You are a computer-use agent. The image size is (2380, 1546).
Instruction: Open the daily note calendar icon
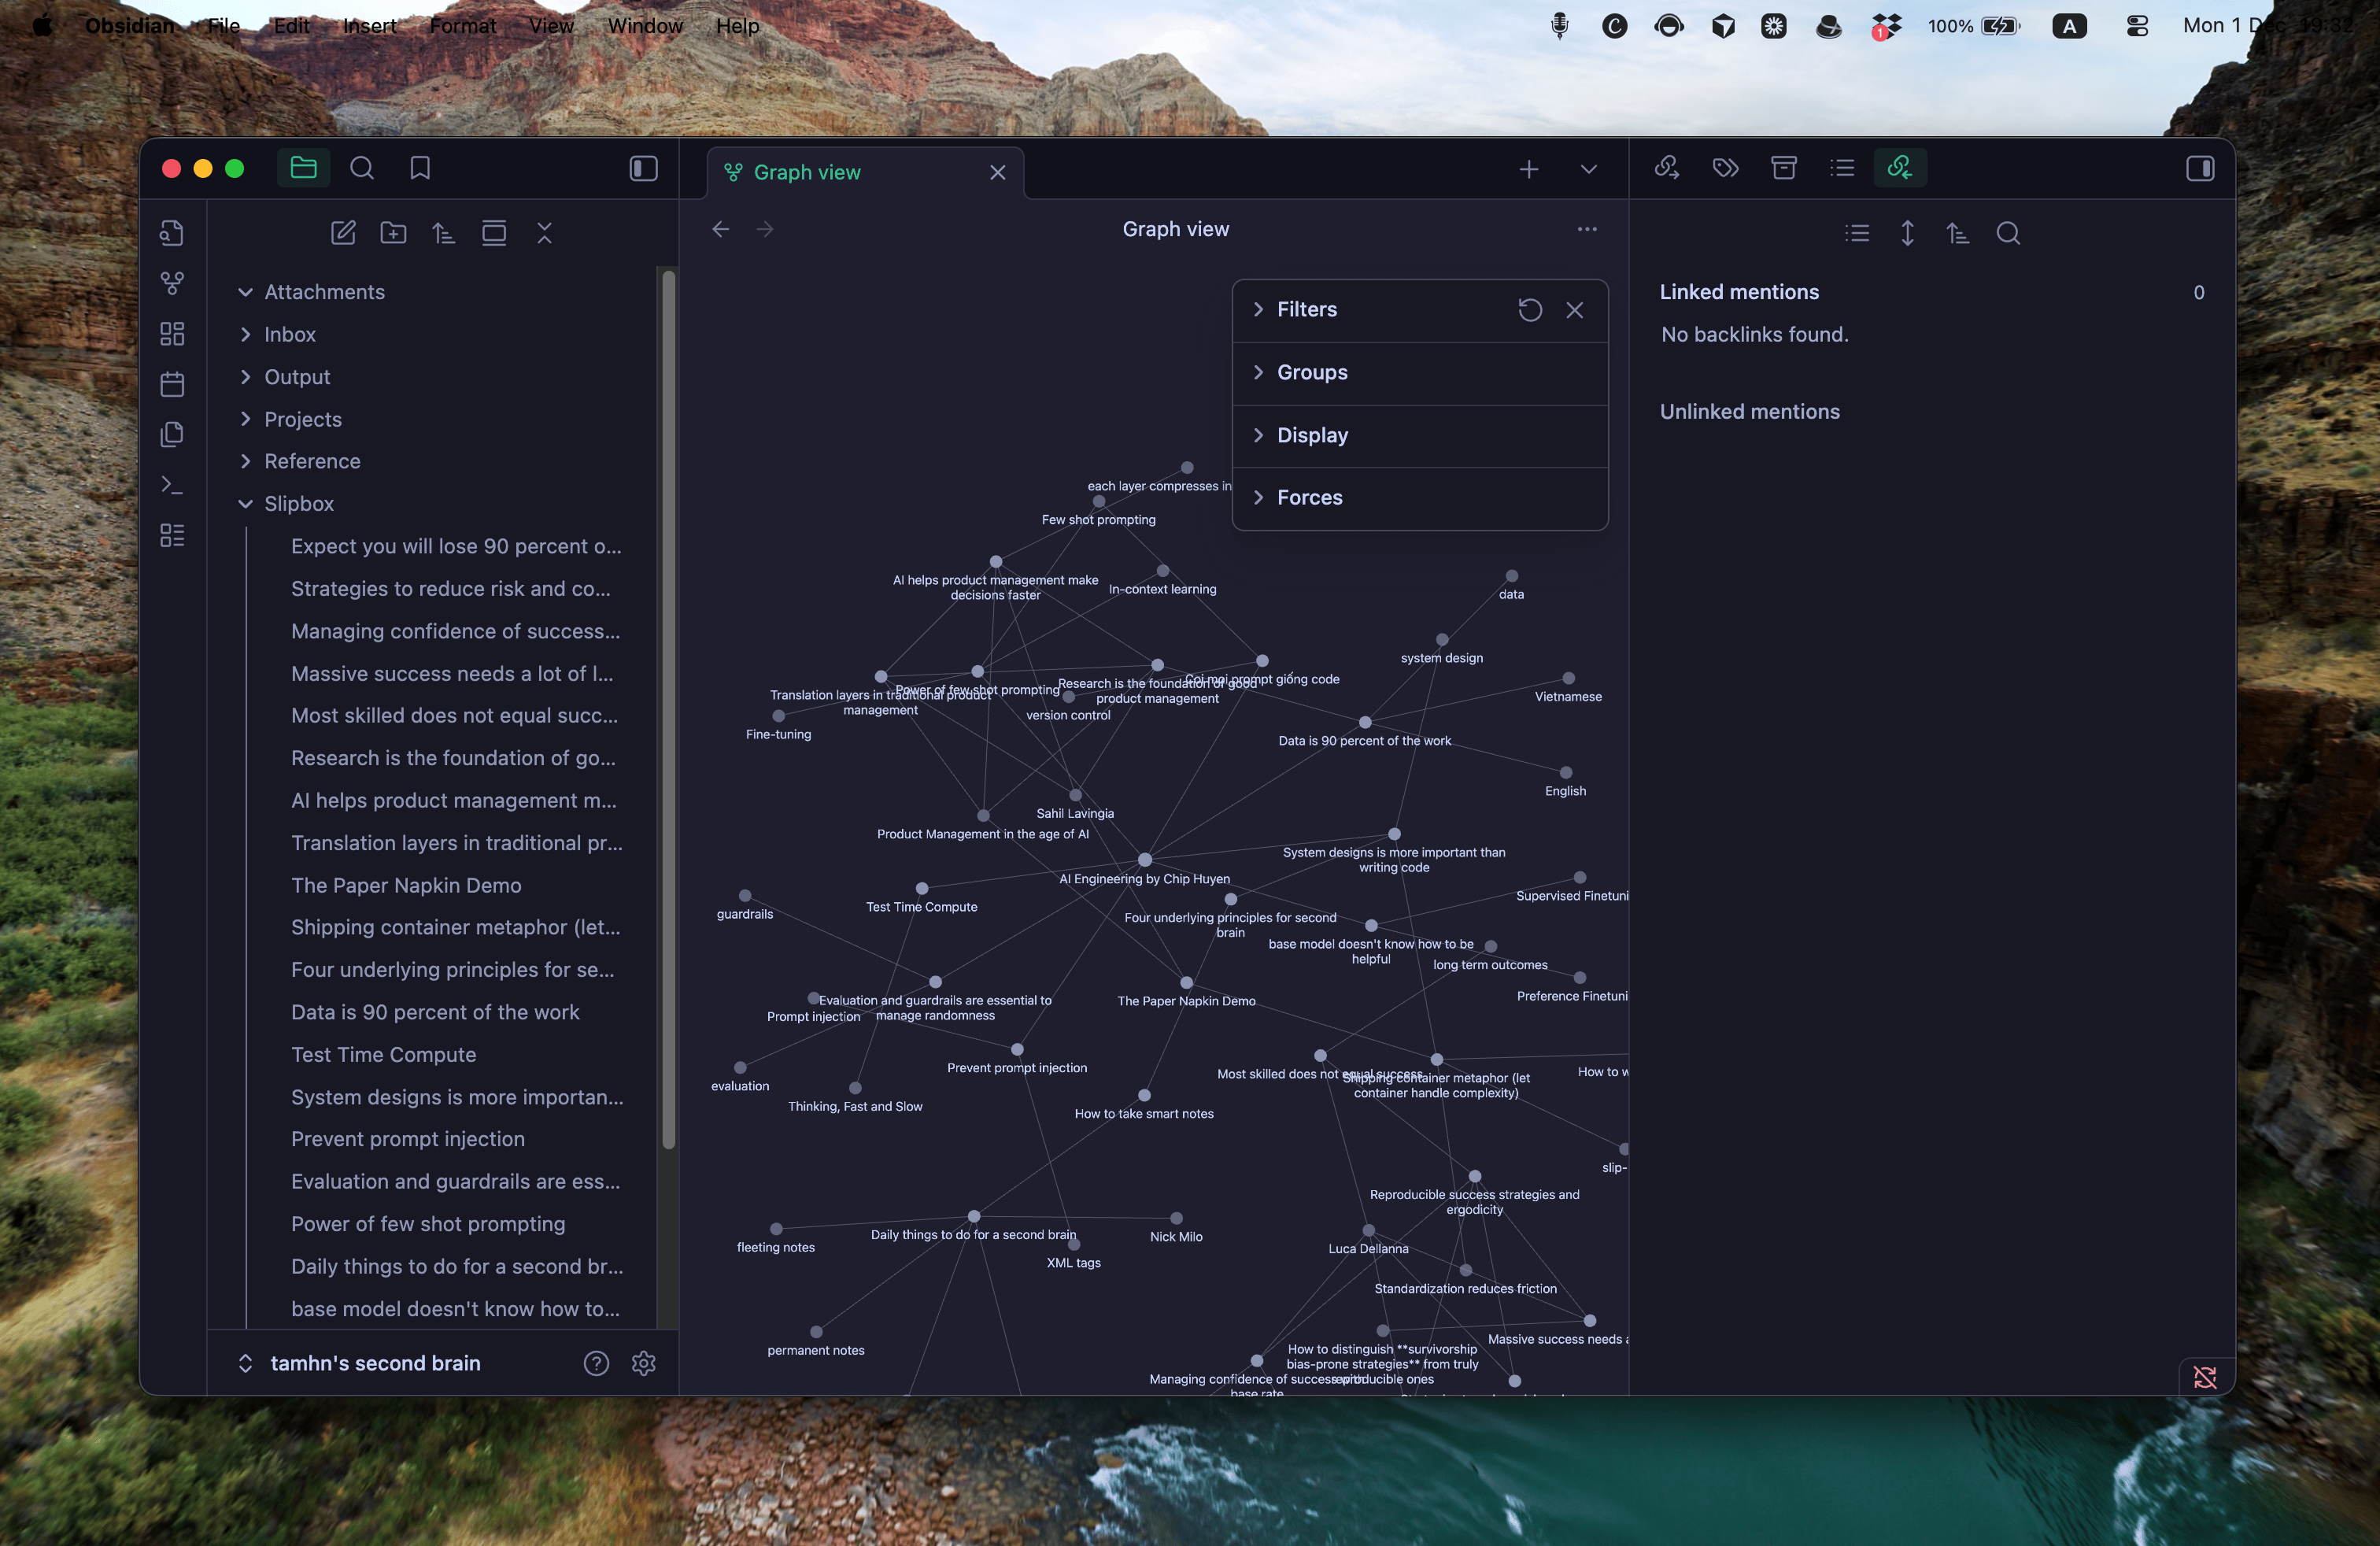172,384
